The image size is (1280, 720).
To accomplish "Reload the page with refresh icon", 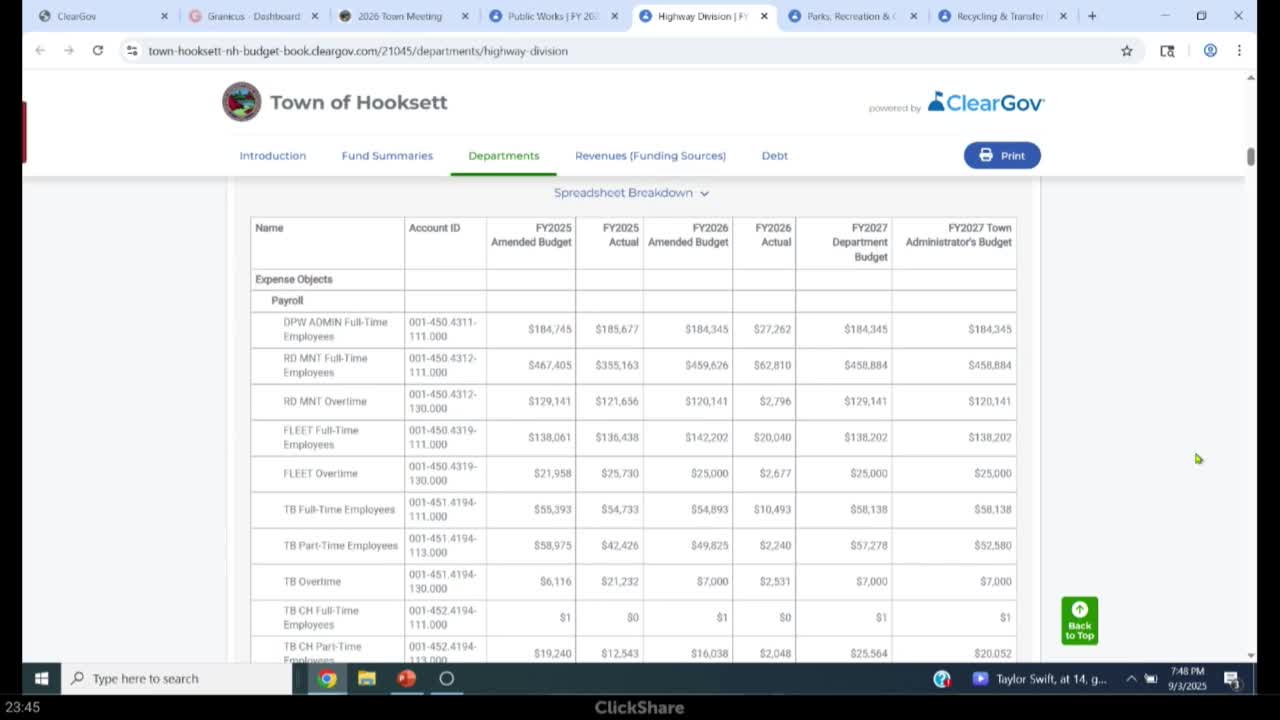I will 98,50.
